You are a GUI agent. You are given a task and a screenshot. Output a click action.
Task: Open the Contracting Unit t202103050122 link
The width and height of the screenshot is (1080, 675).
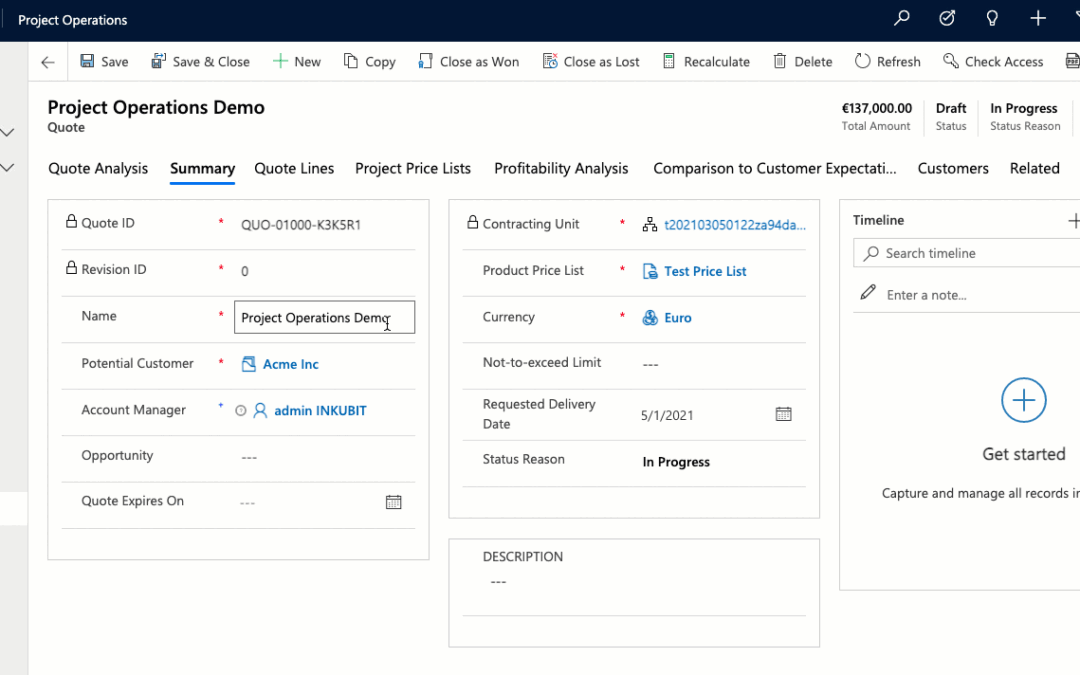pyautogui.click(x=735, y=225)
